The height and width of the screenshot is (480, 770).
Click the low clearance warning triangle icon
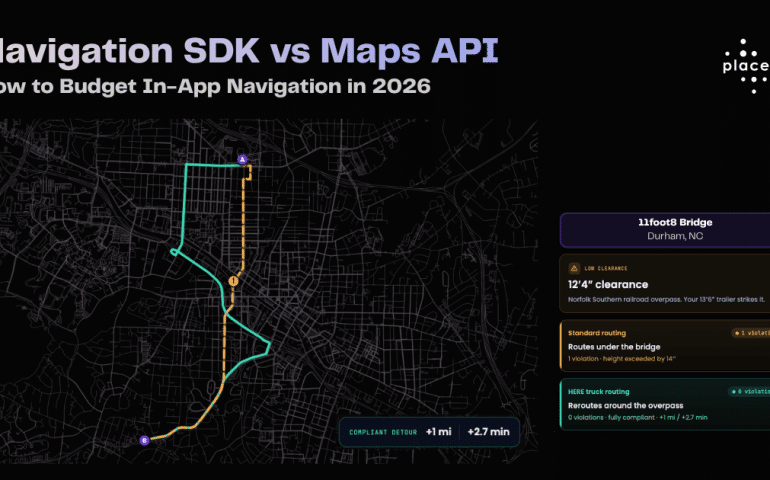(574, 268)
